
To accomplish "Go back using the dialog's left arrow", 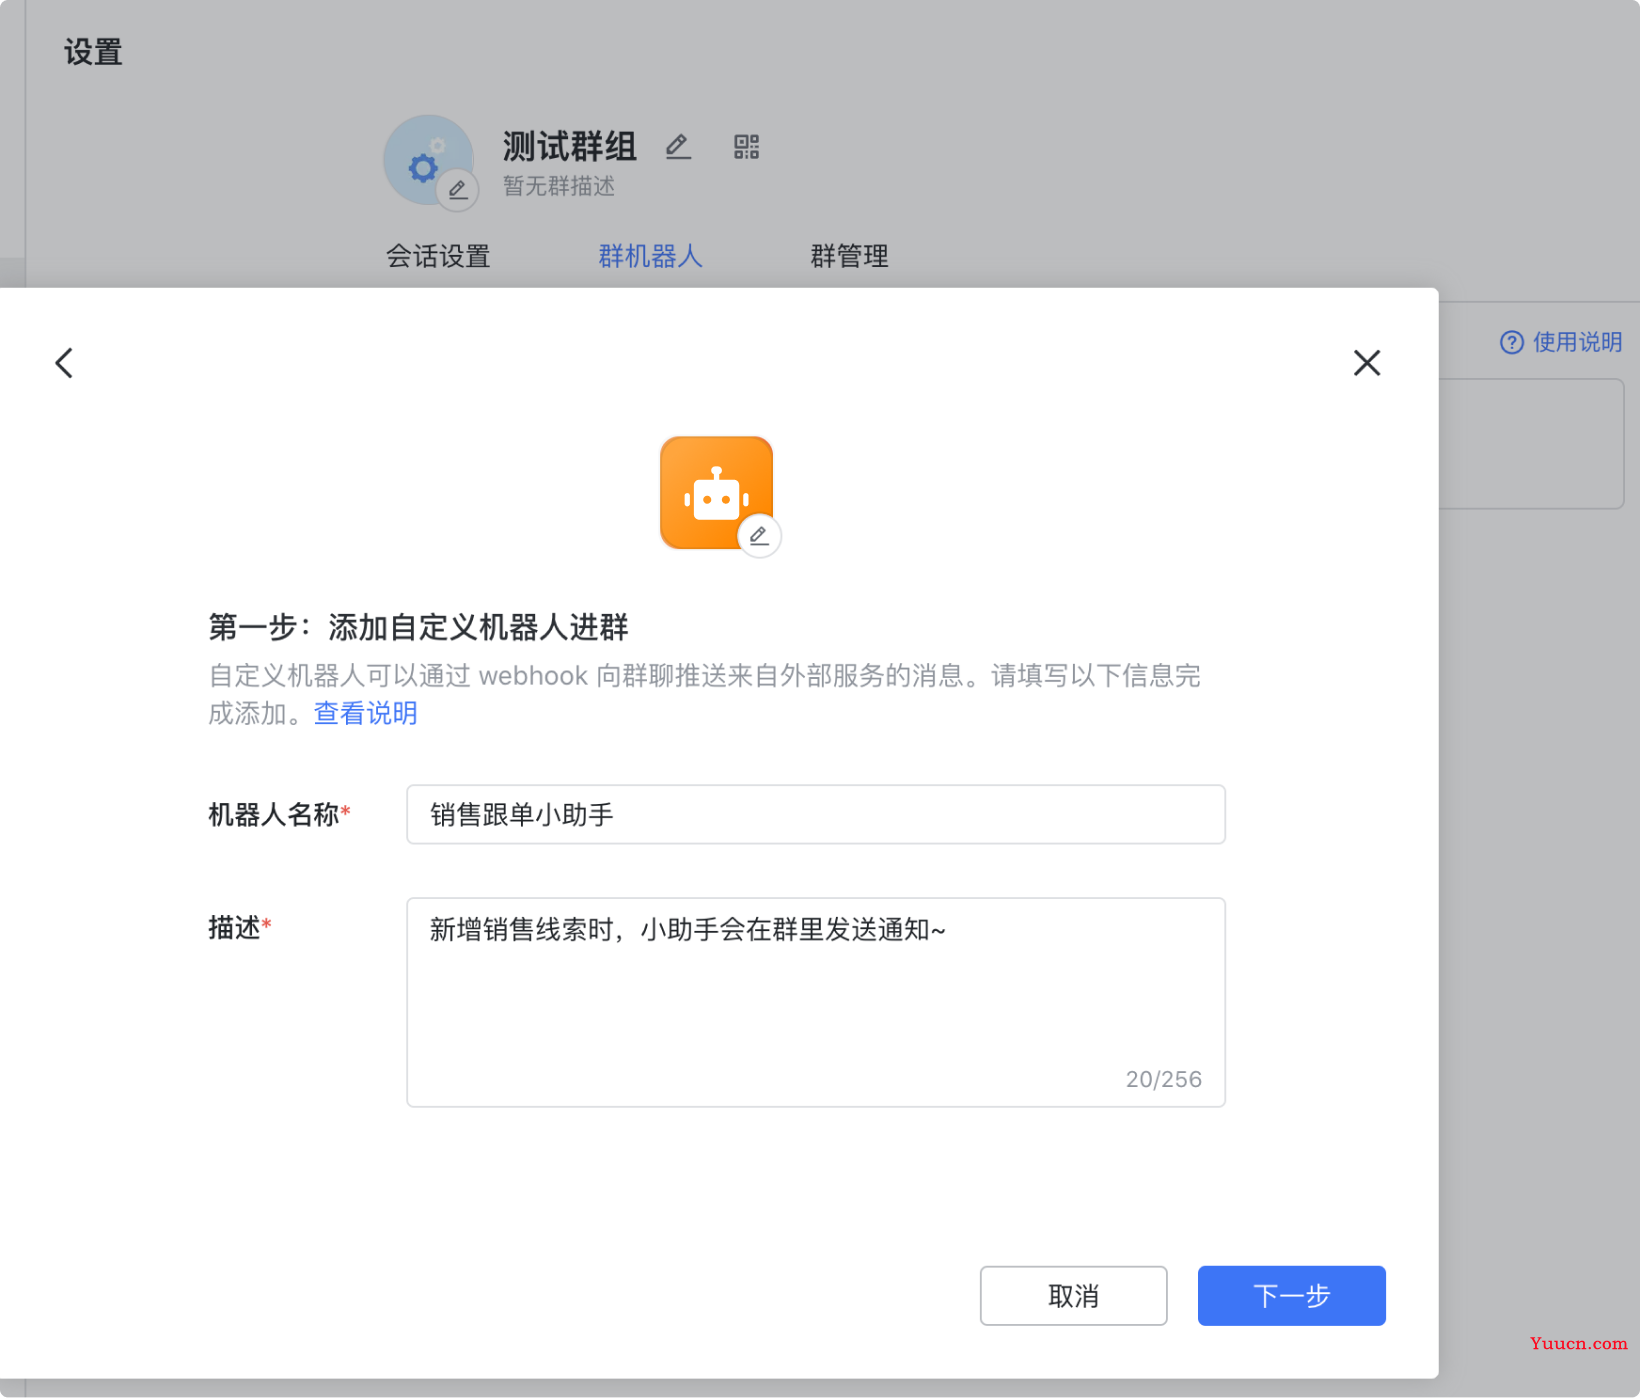I will [65, 363].
